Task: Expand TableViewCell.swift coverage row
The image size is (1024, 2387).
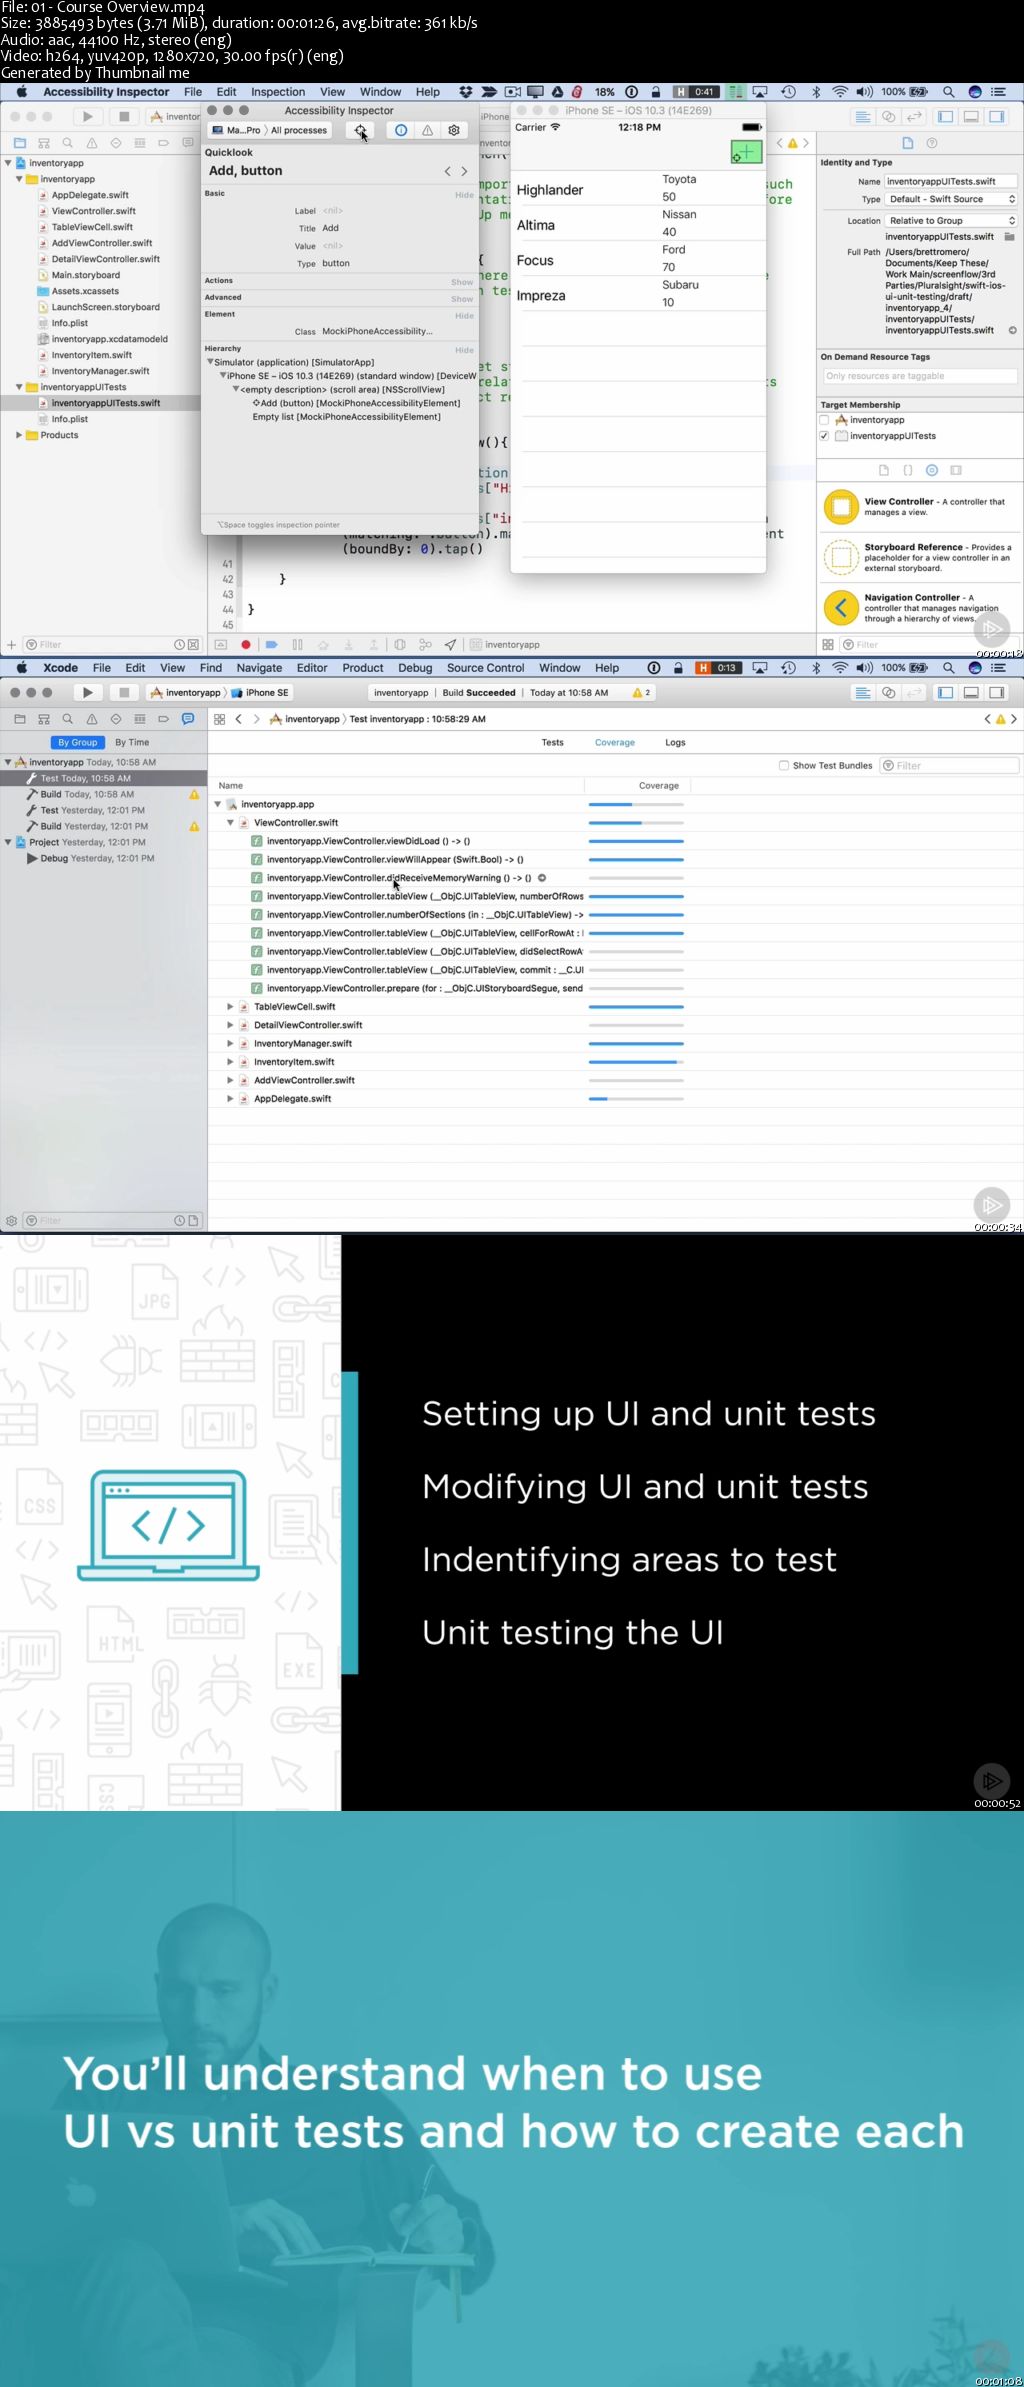Action: click(230, 1007)
